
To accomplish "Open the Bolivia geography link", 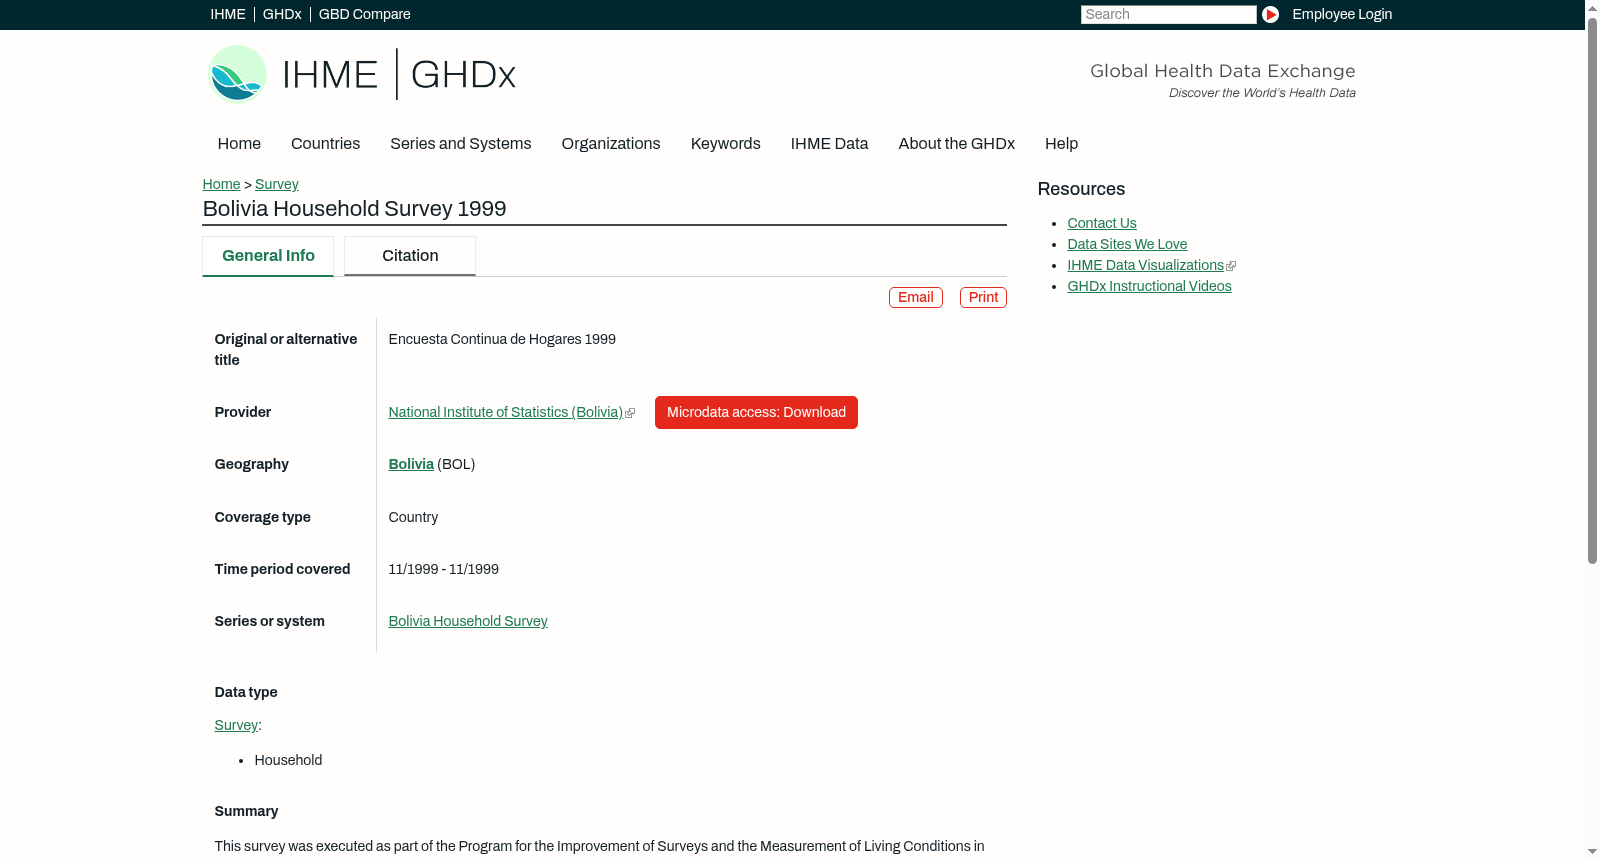I will (411, 464).
